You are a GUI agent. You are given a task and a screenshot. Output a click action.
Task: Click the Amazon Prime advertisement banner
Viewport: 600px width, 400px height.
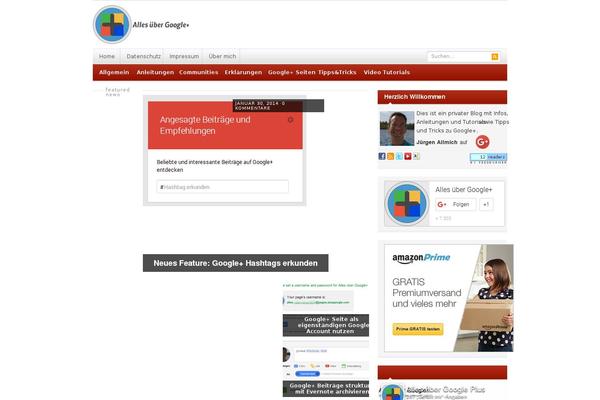pos(449,298)
